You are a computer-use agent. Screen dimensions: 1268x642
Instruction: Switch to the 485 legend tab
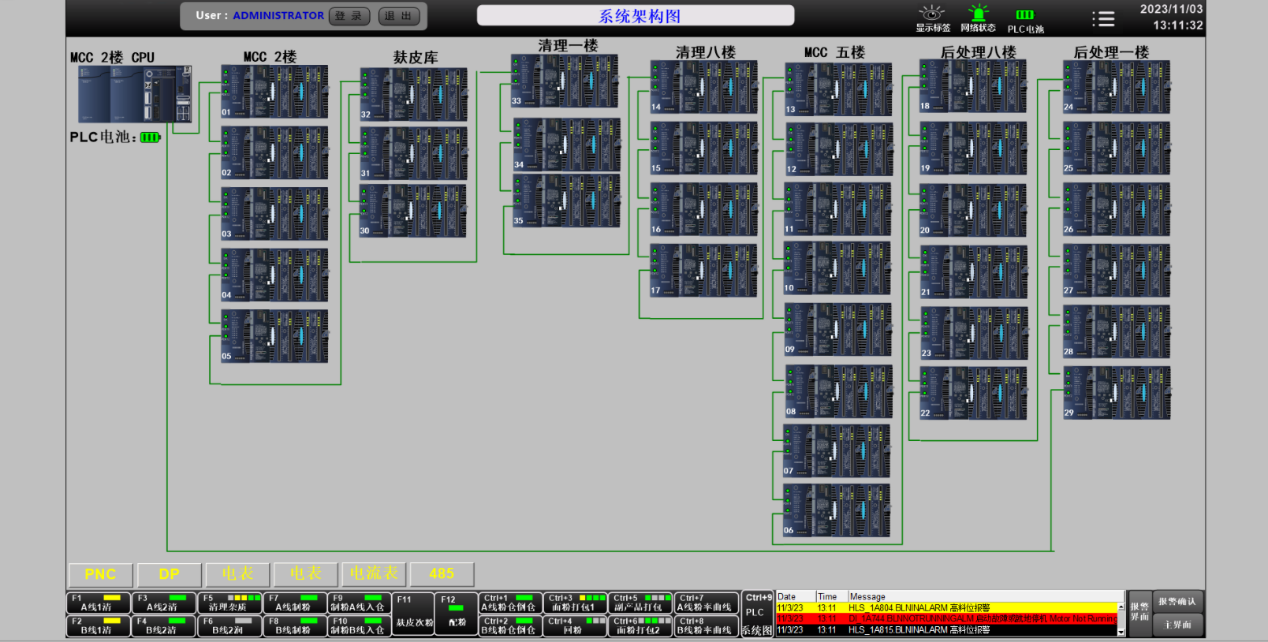[441, 574]
